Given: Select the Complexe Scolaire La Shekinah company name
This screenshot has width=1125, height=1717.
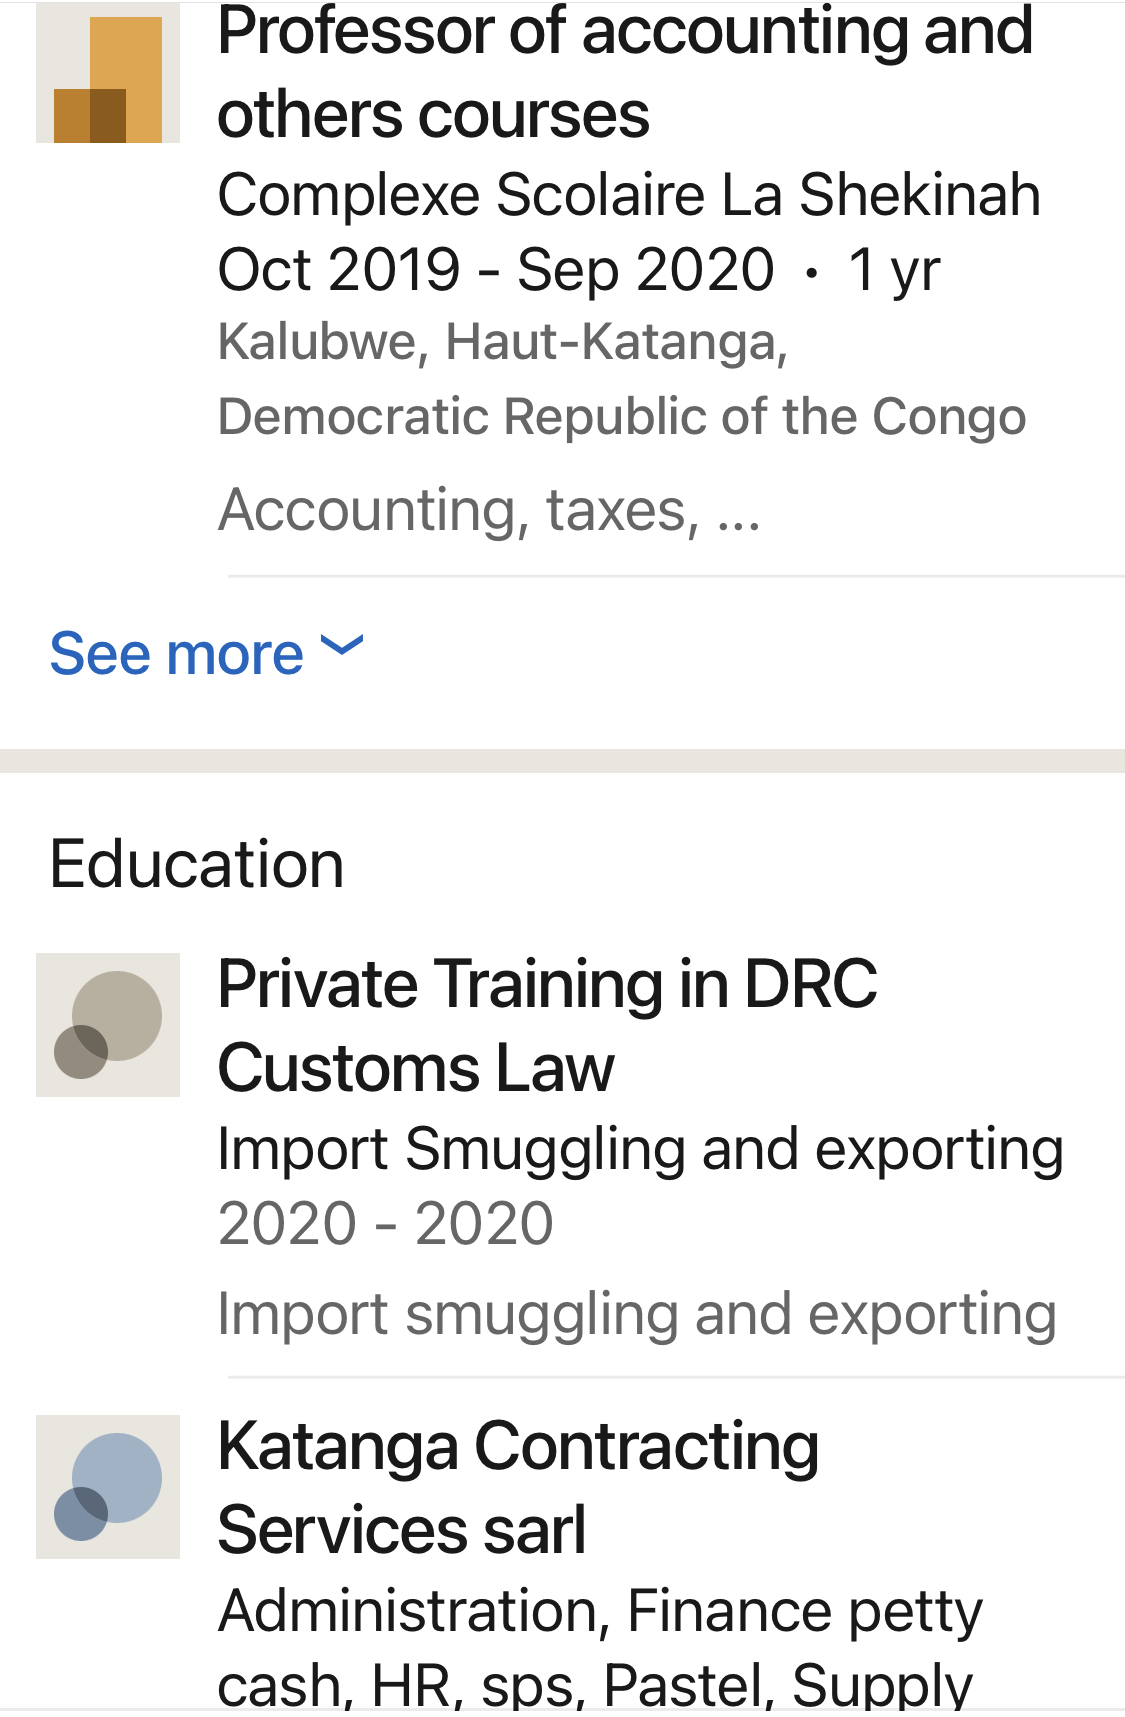Looking at the screenshot, I should [629, 194].
